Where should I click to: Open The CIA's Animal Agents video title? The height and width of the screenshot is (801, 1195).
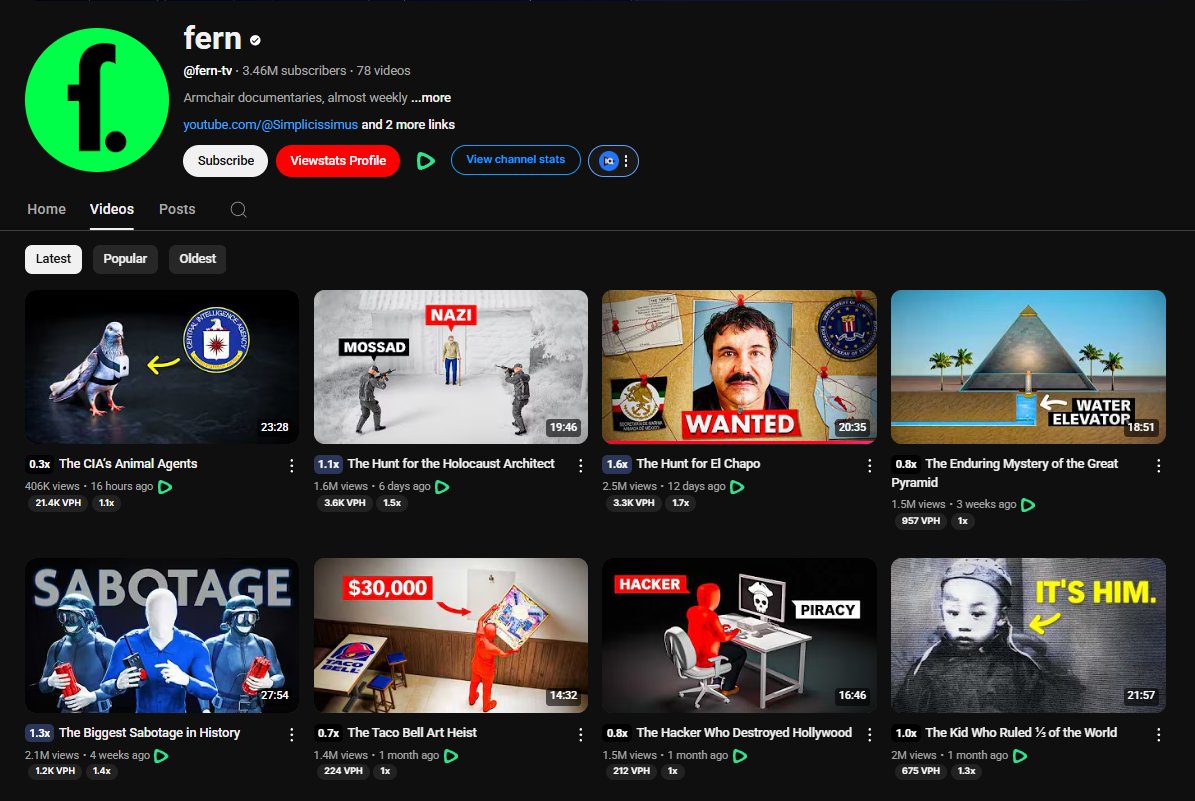(x=128, y=463)
